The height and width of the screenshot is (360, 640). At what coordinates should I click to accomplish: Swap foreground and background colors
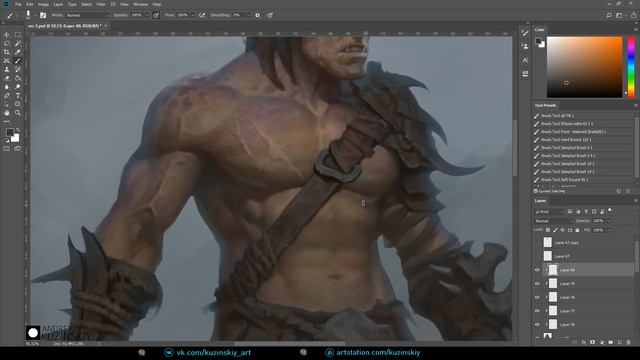(18, 130)
